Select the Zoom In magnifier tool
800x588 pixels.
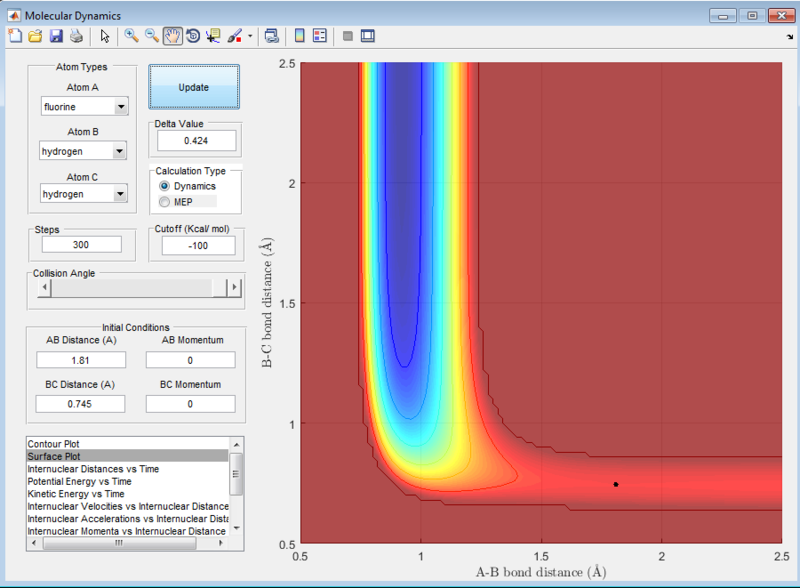[130, 36]
